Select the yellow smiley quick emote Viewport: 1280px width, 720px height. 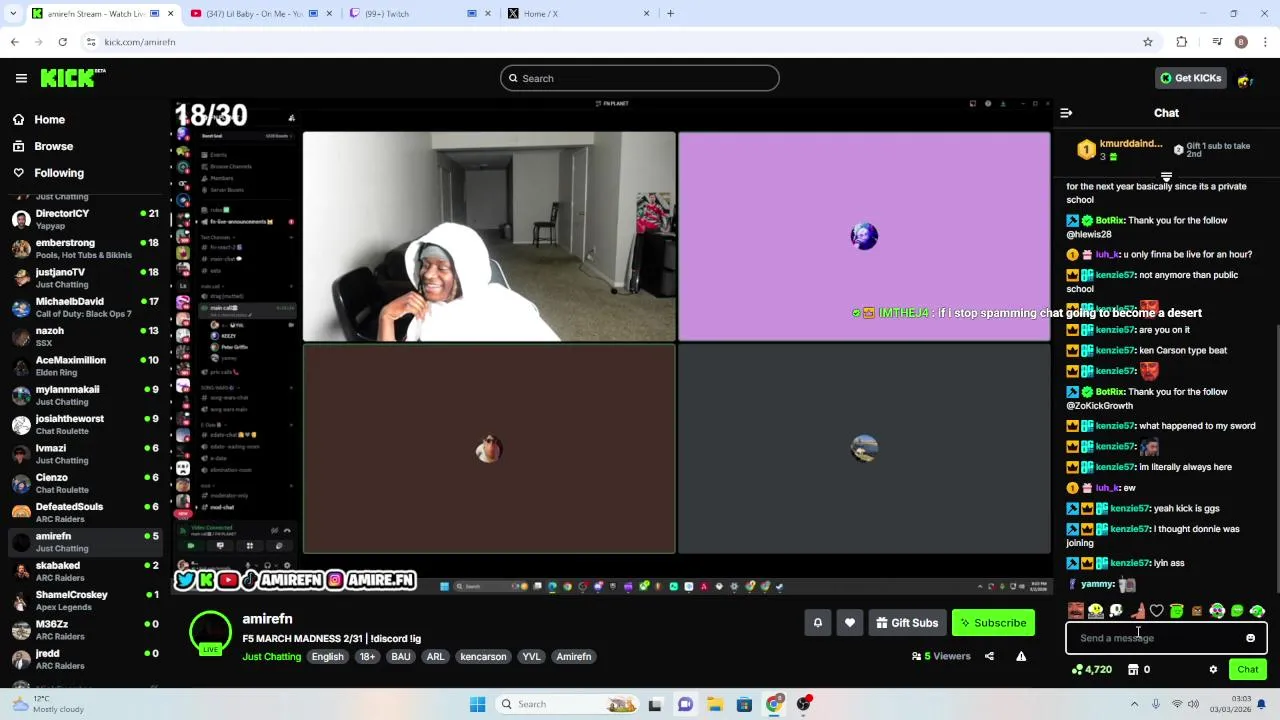(x=1096, y=611)
